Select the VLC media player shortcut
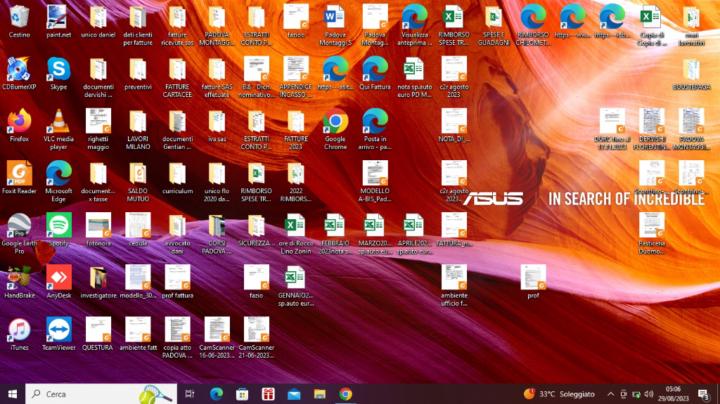This screenshot has width=720, height=404. 58,122
